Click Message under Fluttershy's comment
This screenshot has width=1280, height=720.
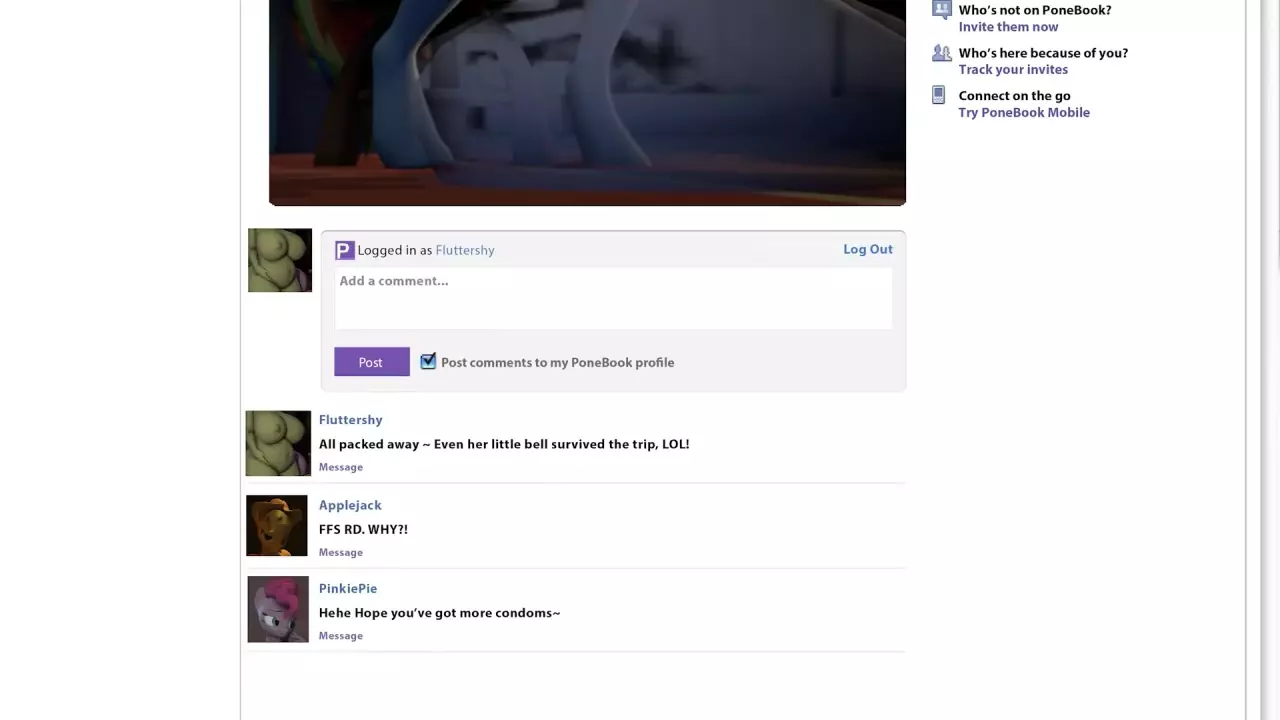point(341,467)
